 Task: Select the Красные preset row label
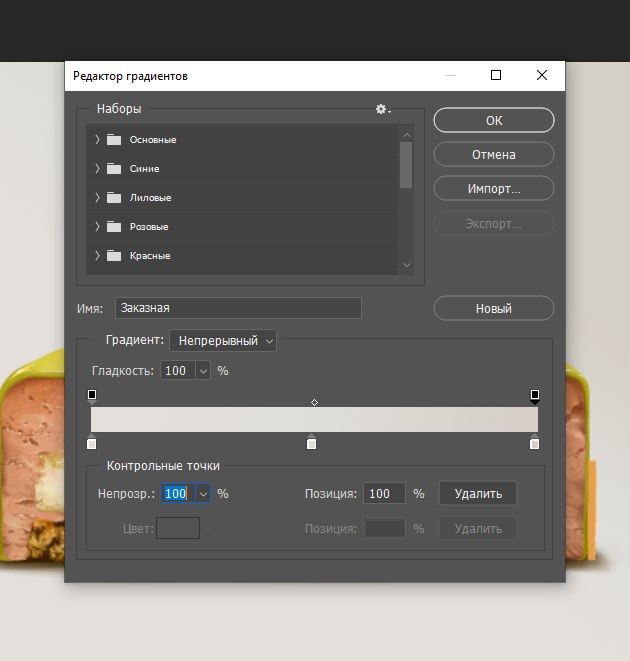pos(150,256)
